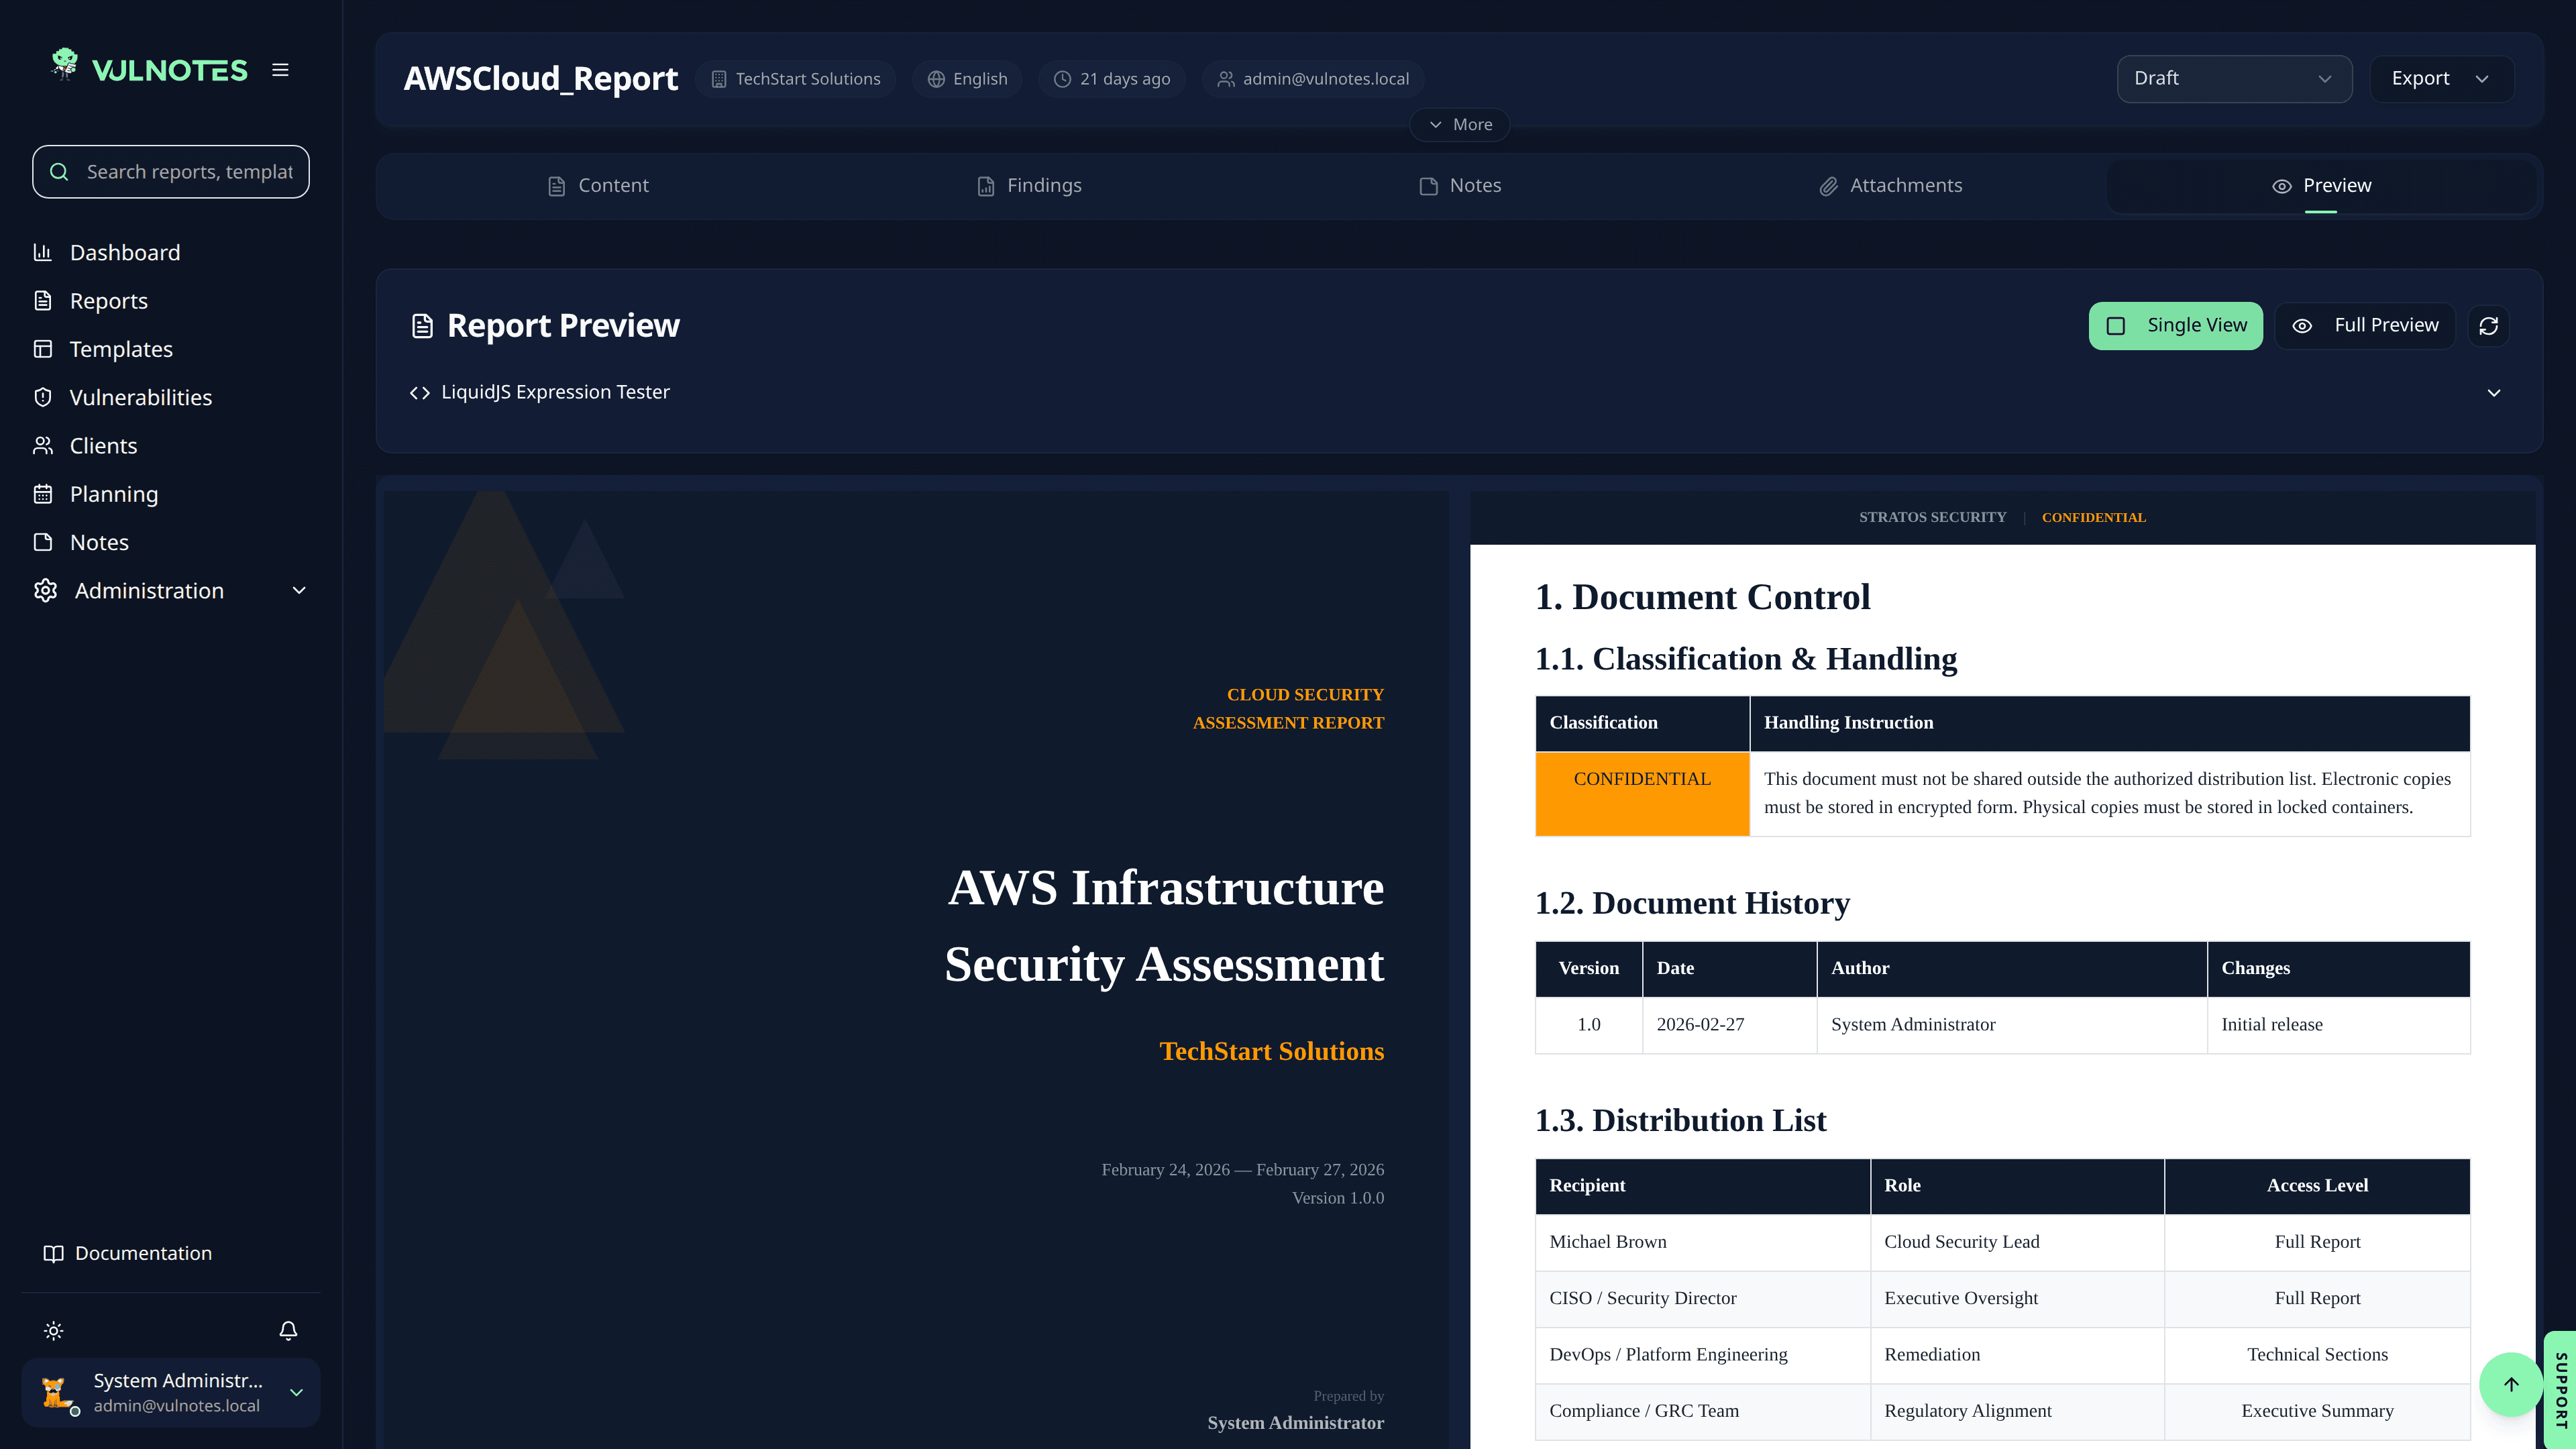Open Vulnerabilities shield icon in sidebar
The width and height of the screenshot is (2576, 1449).
coord(43,397)
